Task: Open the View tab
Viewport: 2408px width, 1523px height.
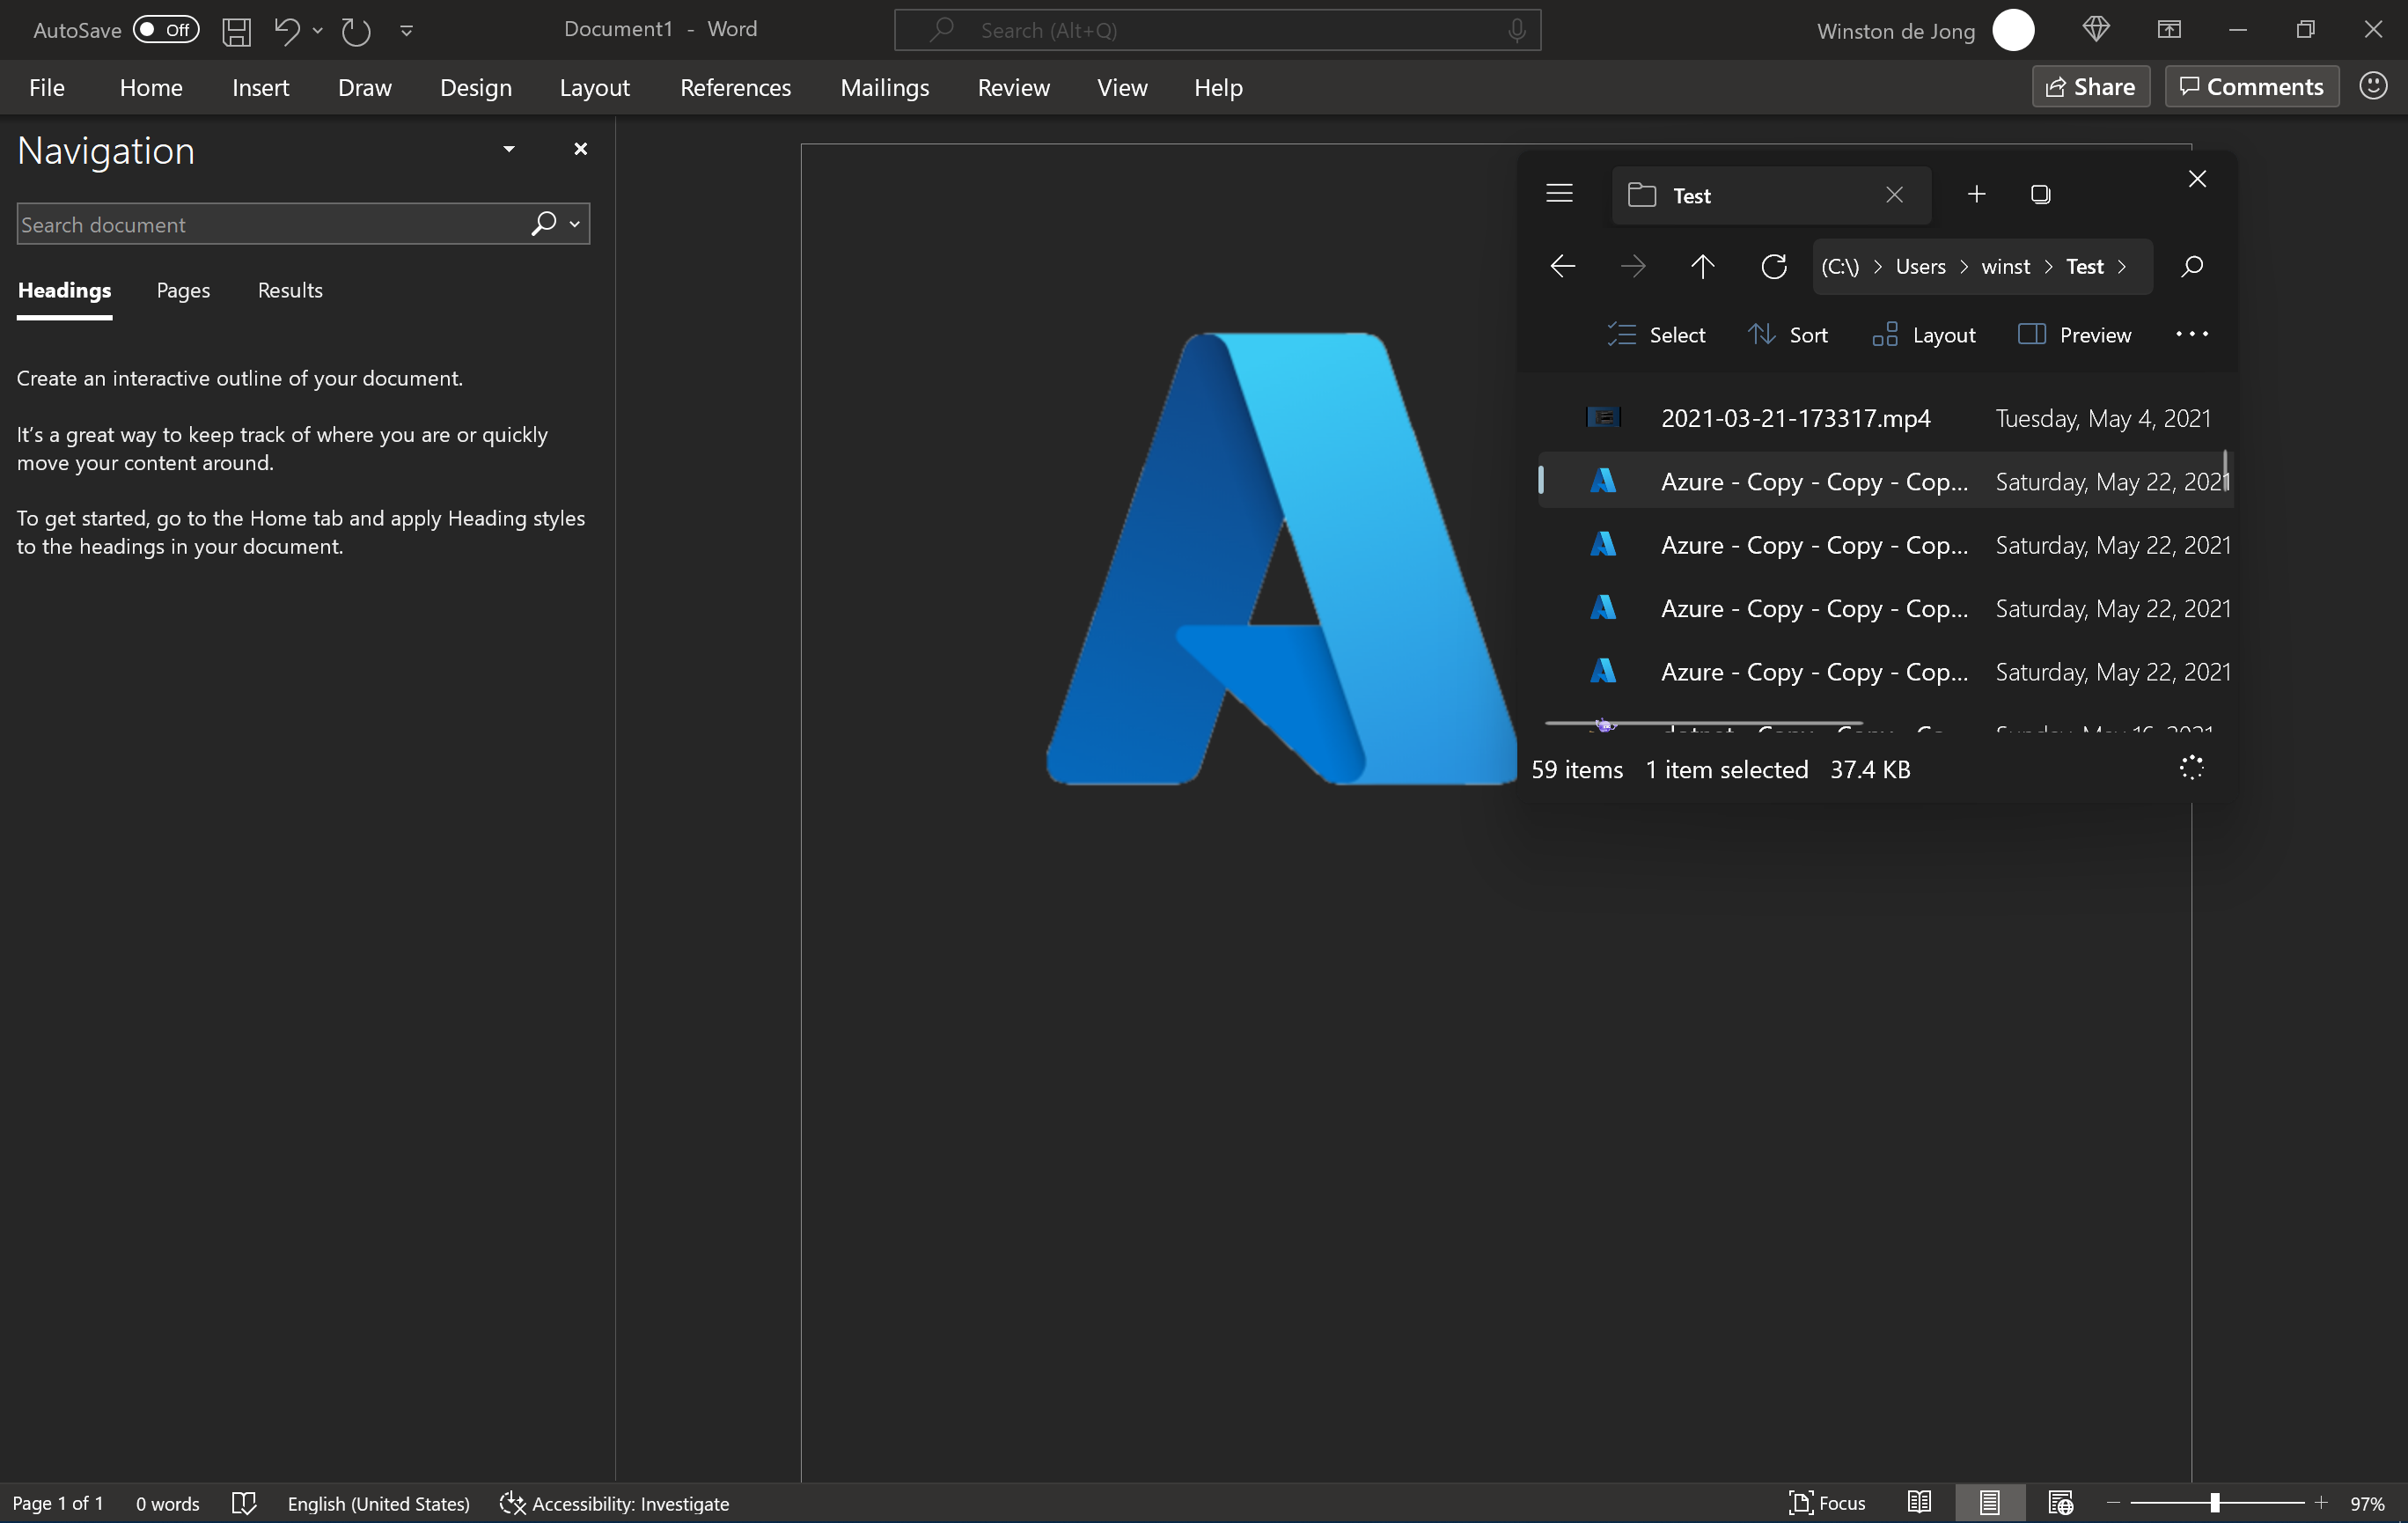Action: point(1122,88)
